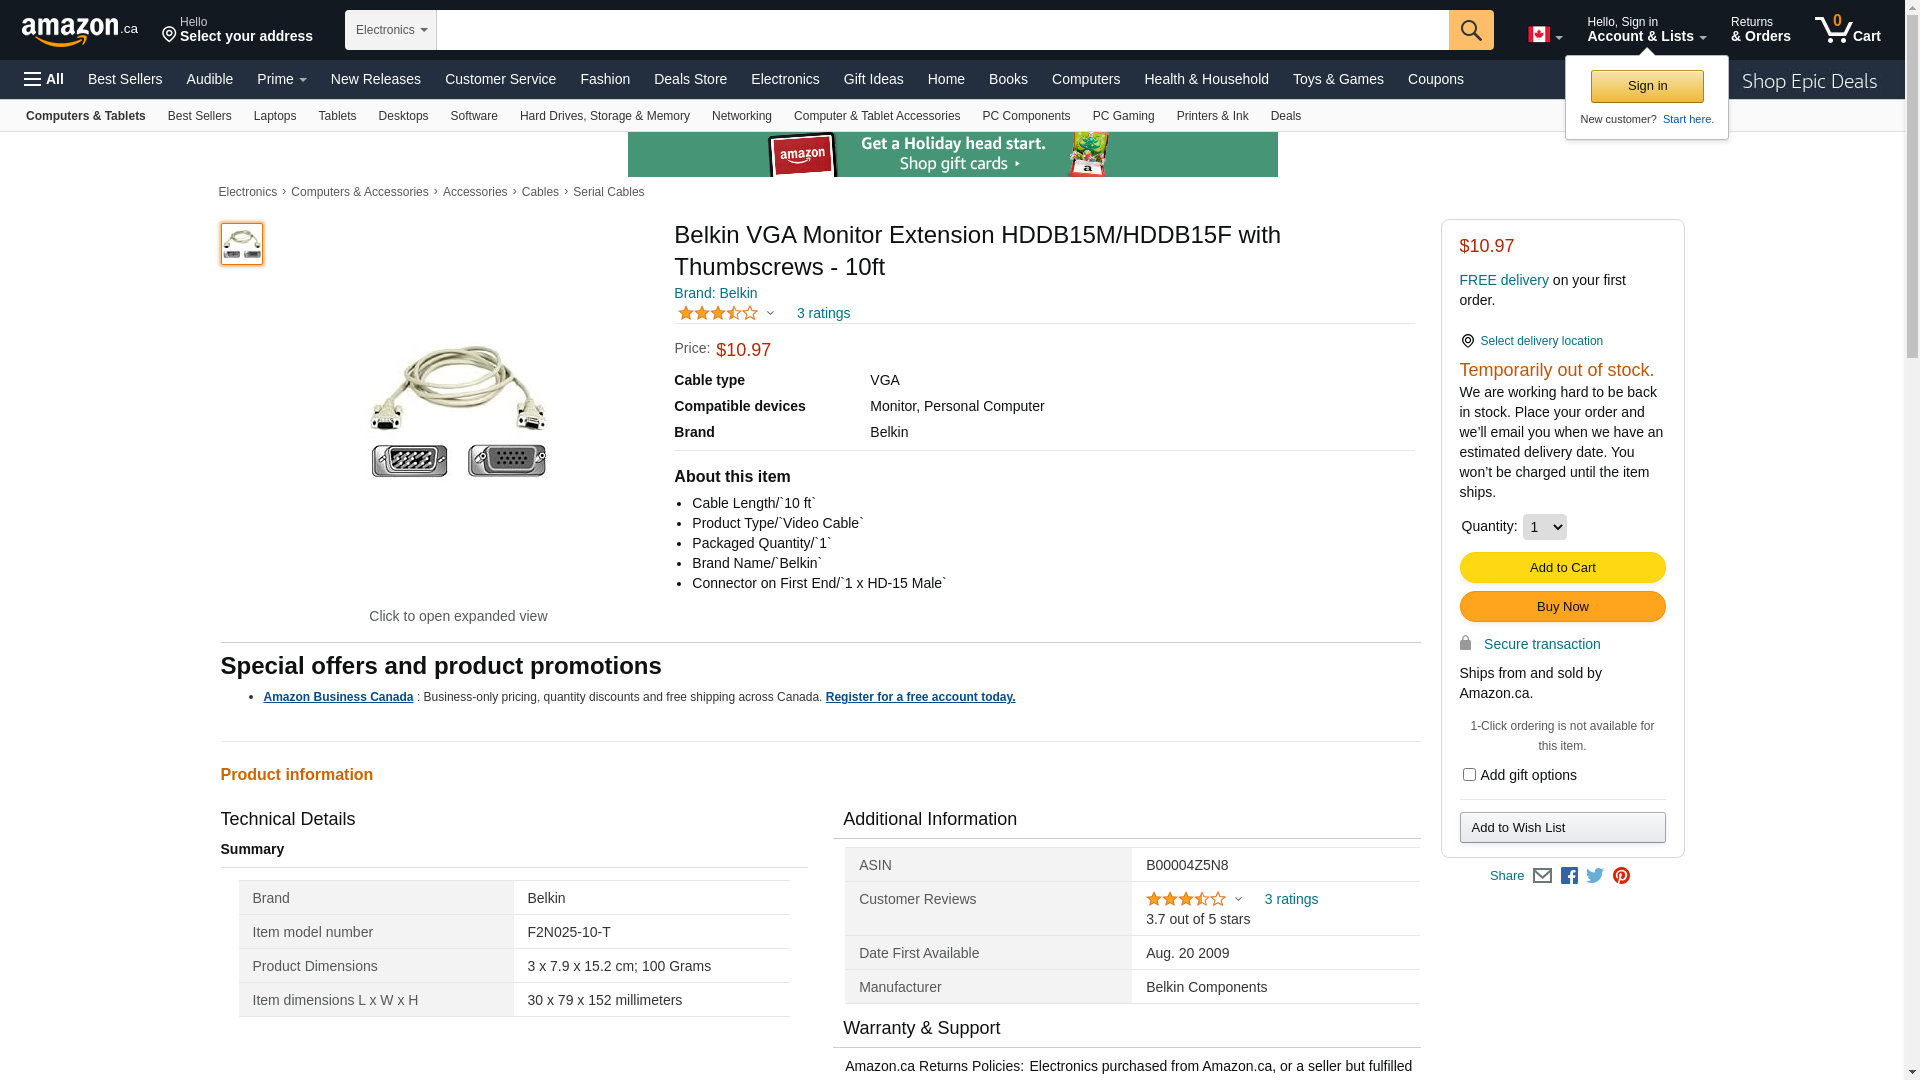The image size is (1920, 1080).
Task: Share product via email envelope icon
Action: [1542, 876]
